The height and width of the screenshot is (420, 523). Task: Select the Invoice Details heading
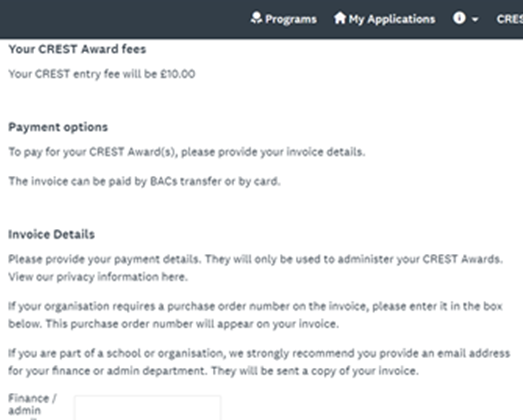[52, 235]
